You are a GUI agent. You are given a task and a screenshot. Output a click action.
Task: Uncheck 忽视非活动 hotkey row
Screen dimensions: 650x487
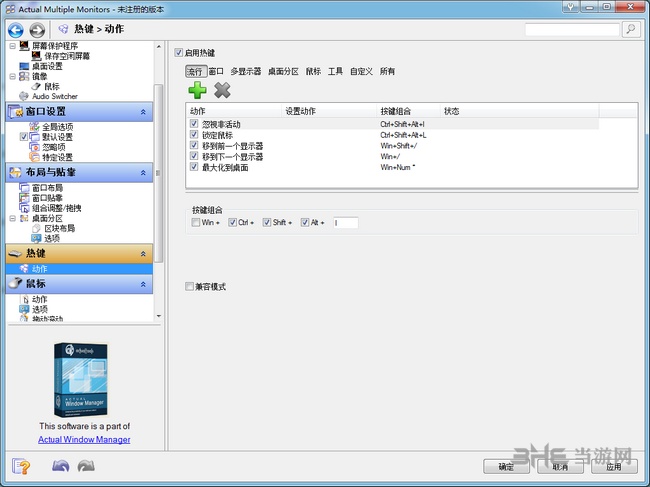pyautogui.click(x=194, y=124)
